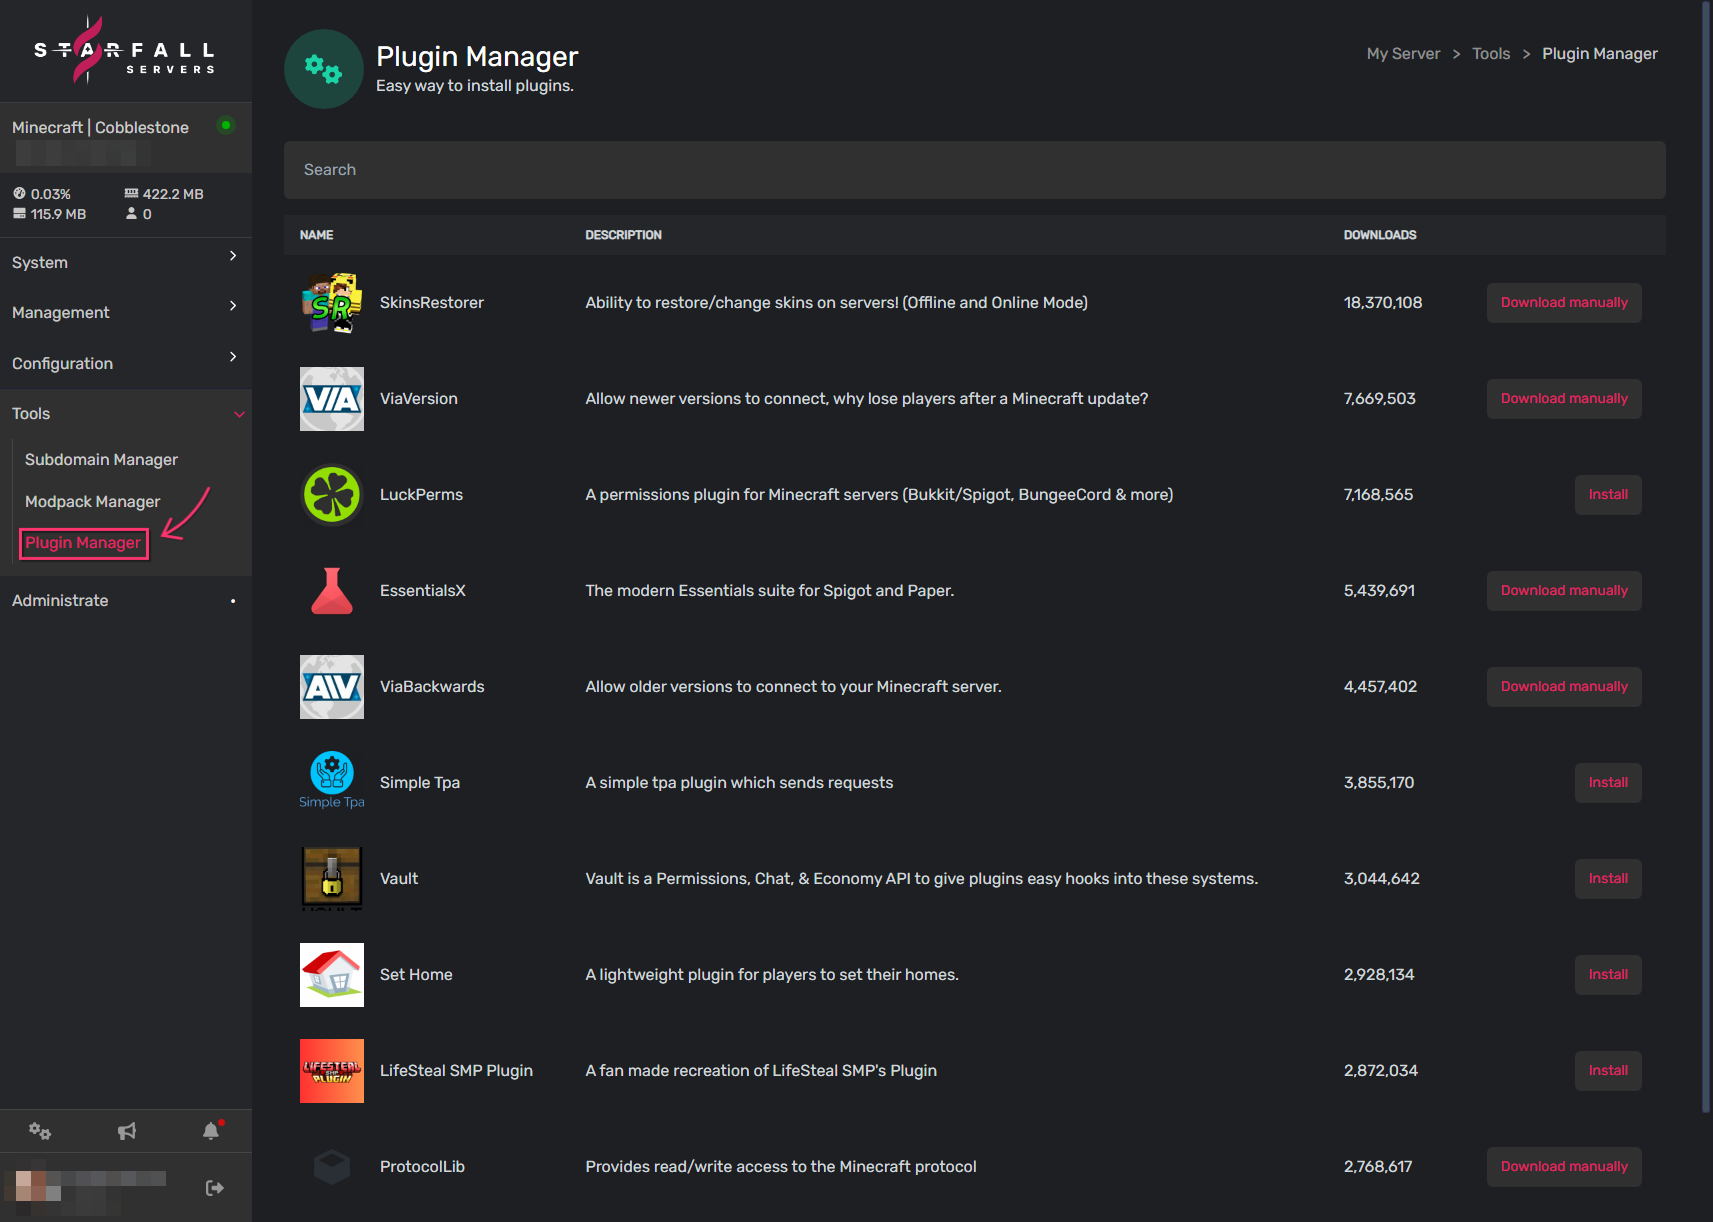Expand the System menu
The image size is (1713, 1222).
125,262
